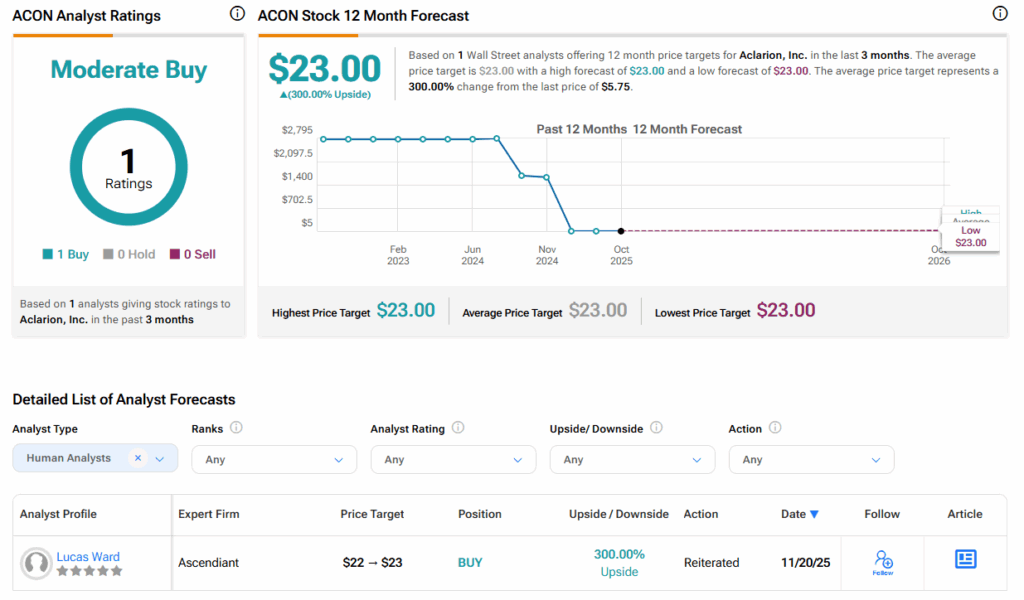Follow analyst Lucas Ward

point(883,562)
